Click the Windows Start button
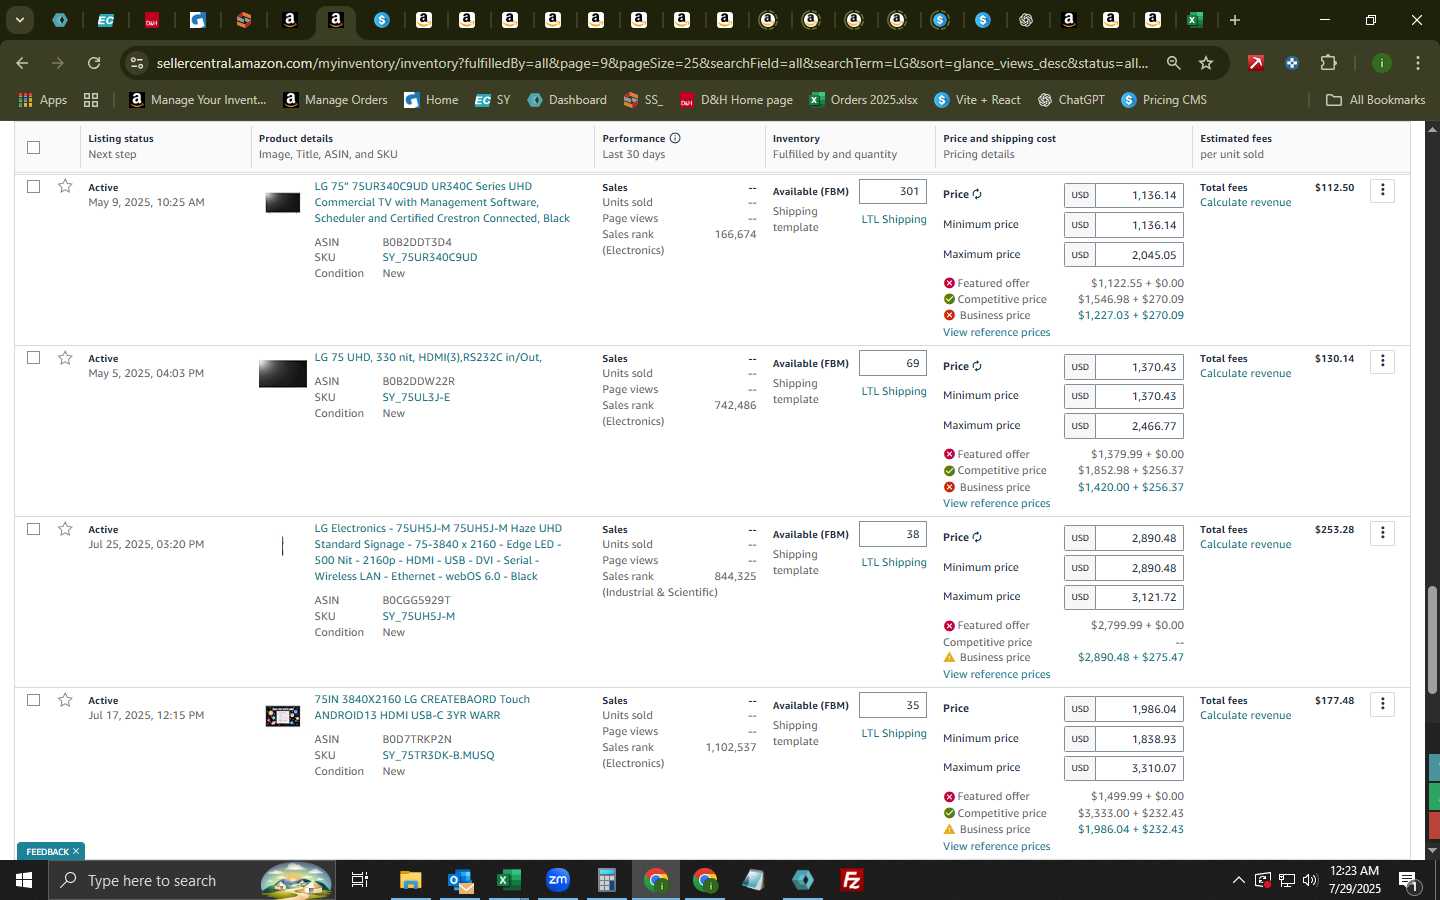 (x=24, y=880)
